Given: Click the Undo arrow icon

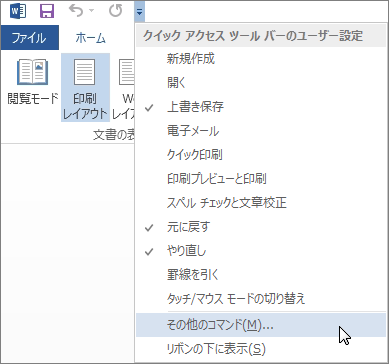Looking at the screenshot, I should click(x=76, y=11).
